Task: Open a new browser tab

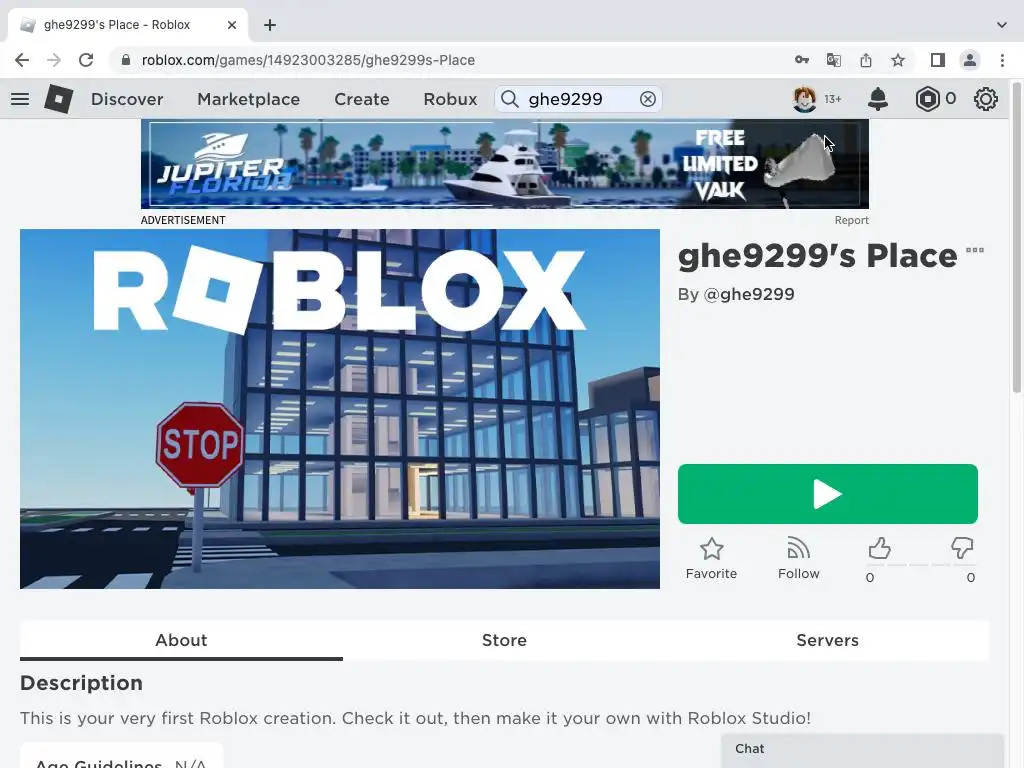Action: pyautogui.click(x=270, y=25)
